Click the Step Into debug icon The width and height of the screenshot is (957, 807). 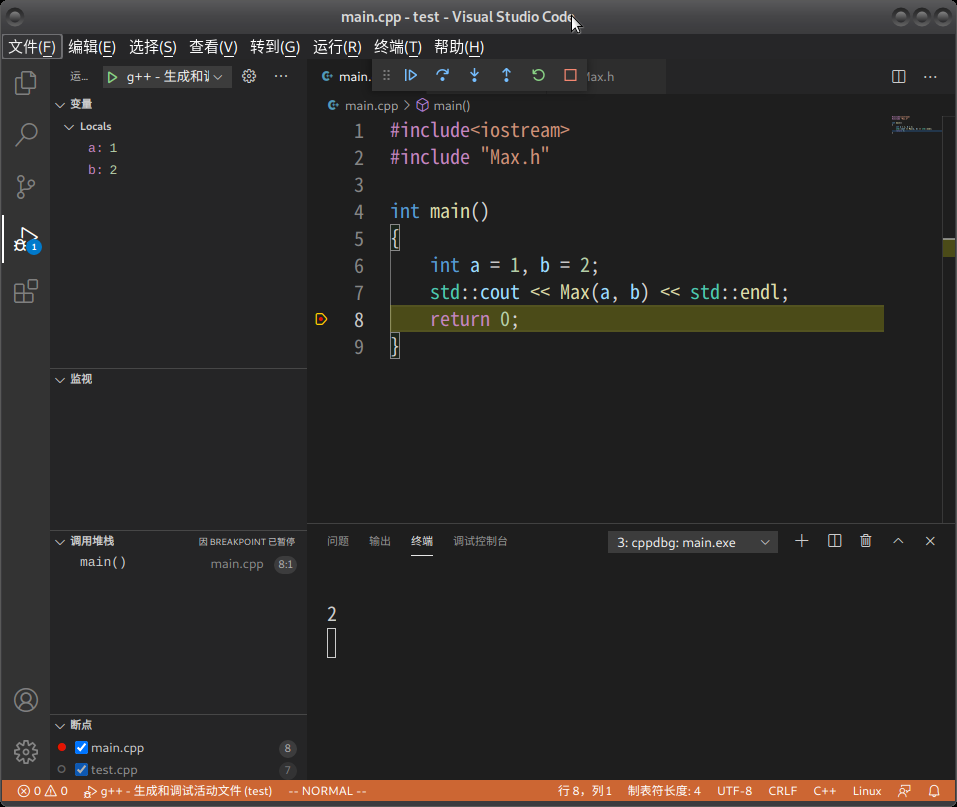474,75
